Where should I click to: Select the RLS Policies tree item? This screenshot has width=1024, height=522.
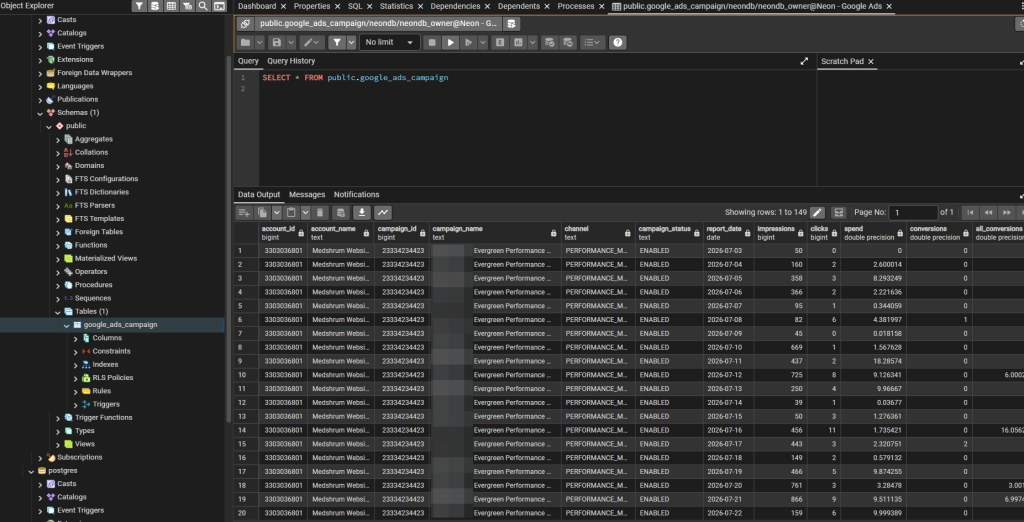pyautogui.click(x=113, y=378)
